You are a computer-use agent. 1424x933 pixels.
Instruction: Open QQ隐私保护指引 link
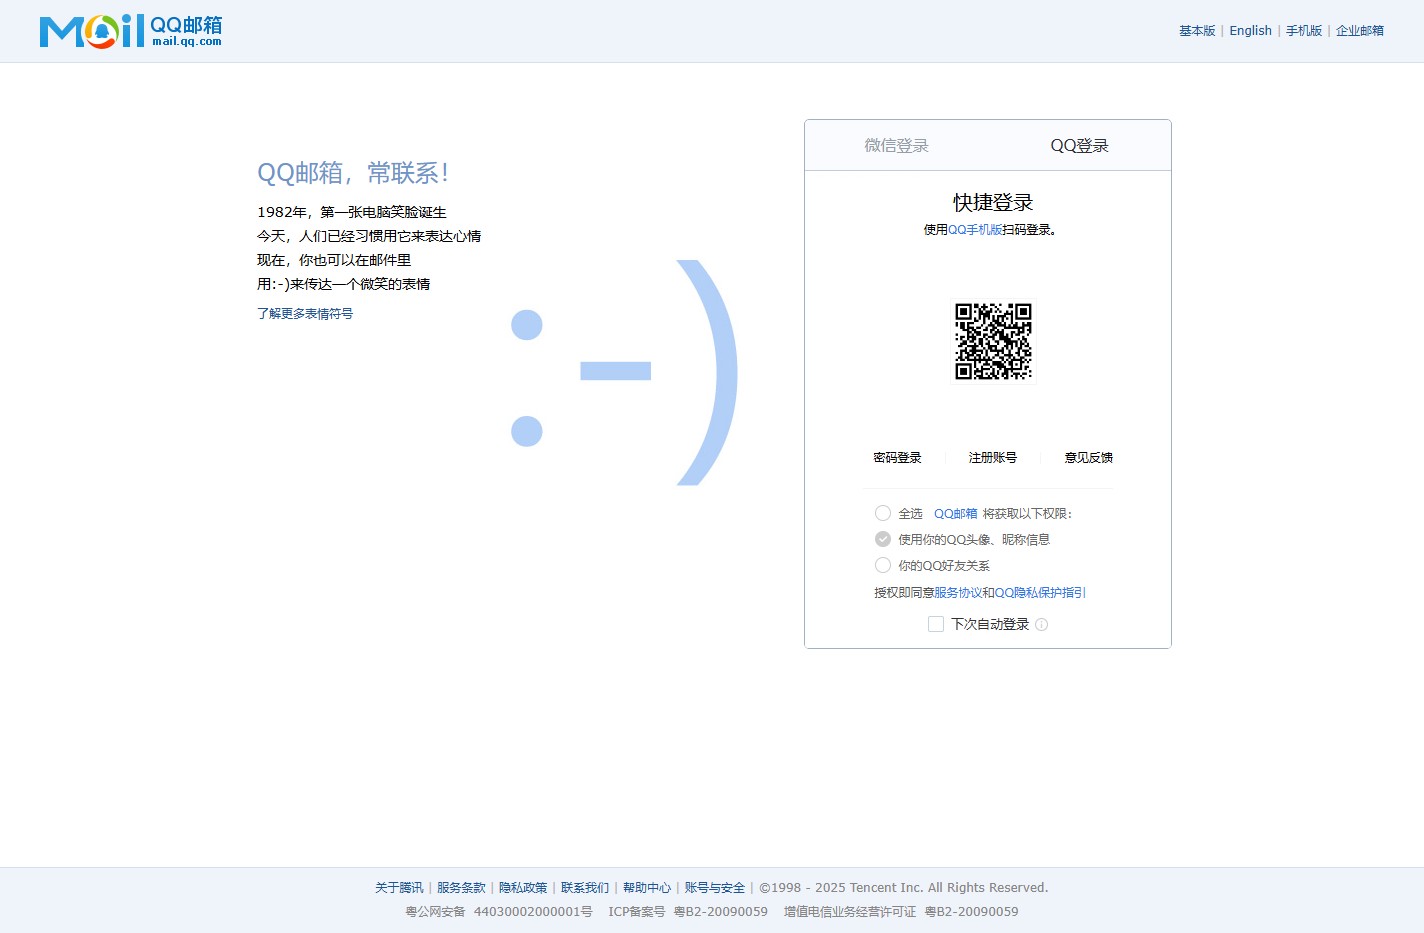coord(1040,593)
